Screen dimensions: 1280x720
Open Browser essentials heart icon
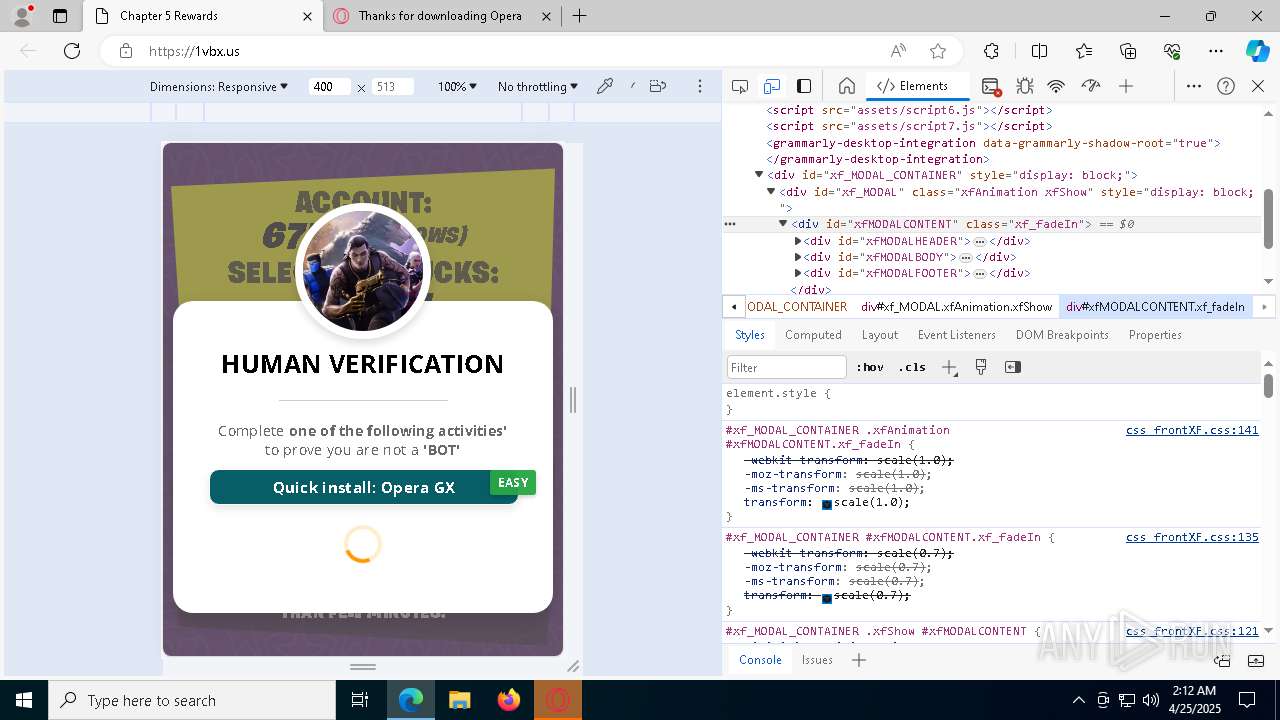[x=1172, y=51]
